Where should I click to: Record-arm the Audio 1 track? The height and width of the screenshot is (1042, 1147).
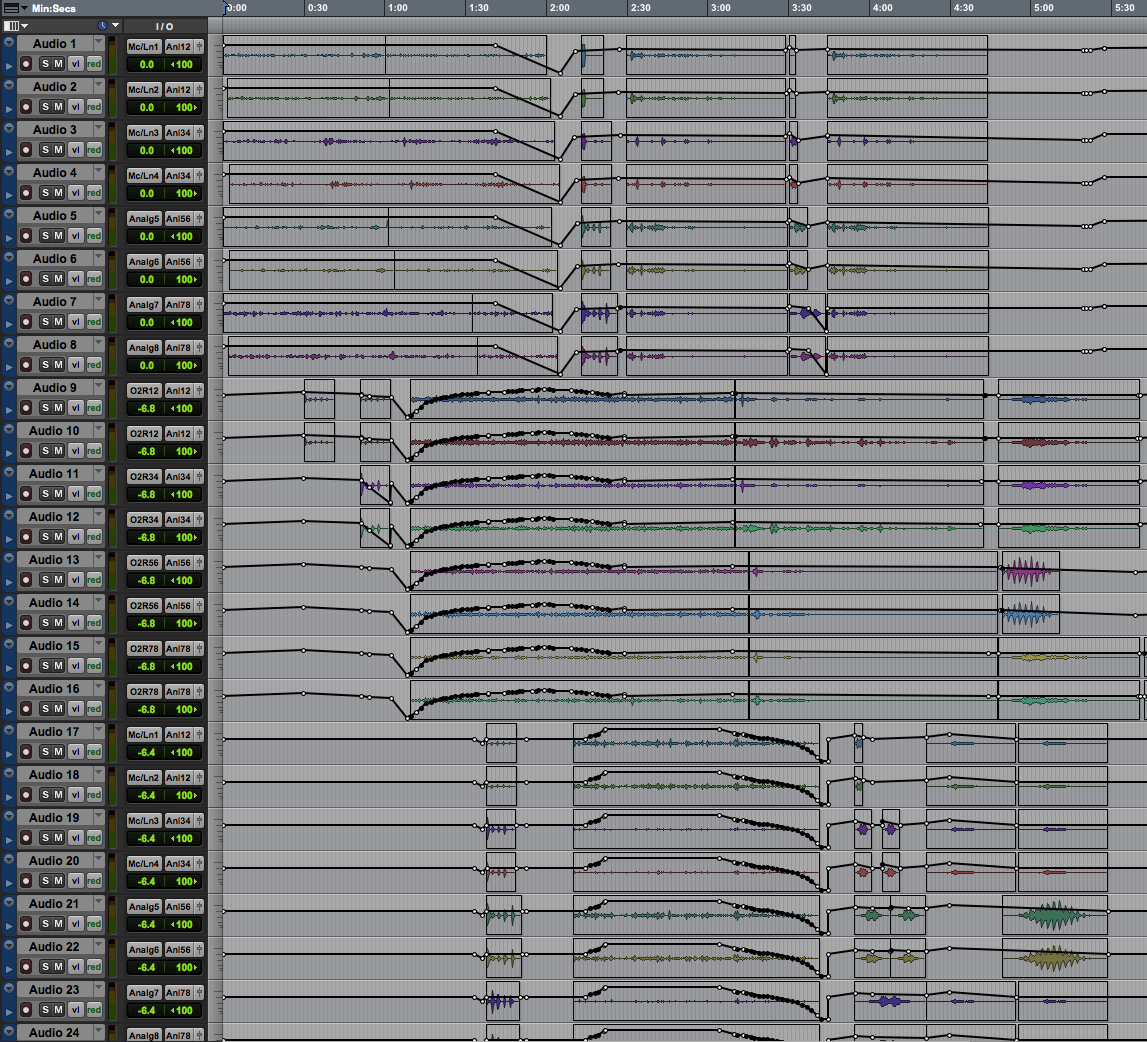point(26,64)
